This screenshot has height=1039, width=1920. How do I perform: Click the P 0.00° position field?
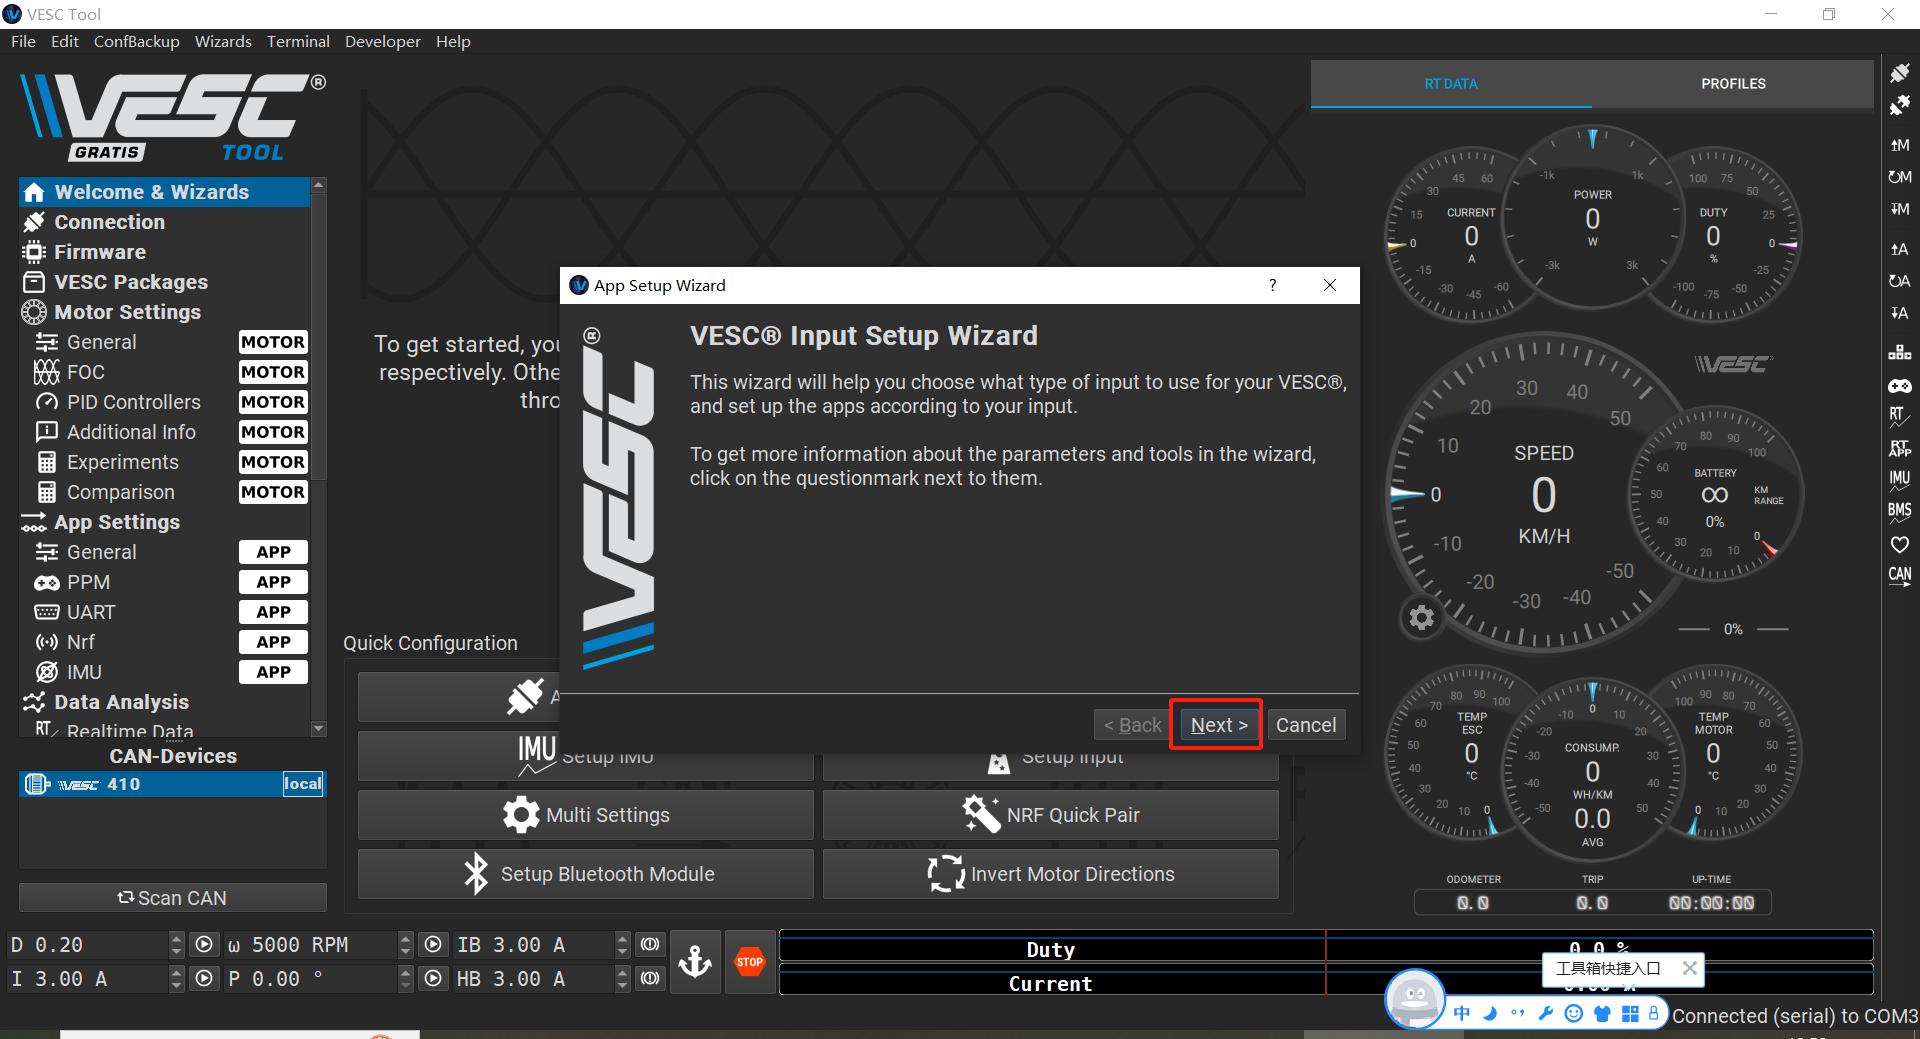click(310, 979)
